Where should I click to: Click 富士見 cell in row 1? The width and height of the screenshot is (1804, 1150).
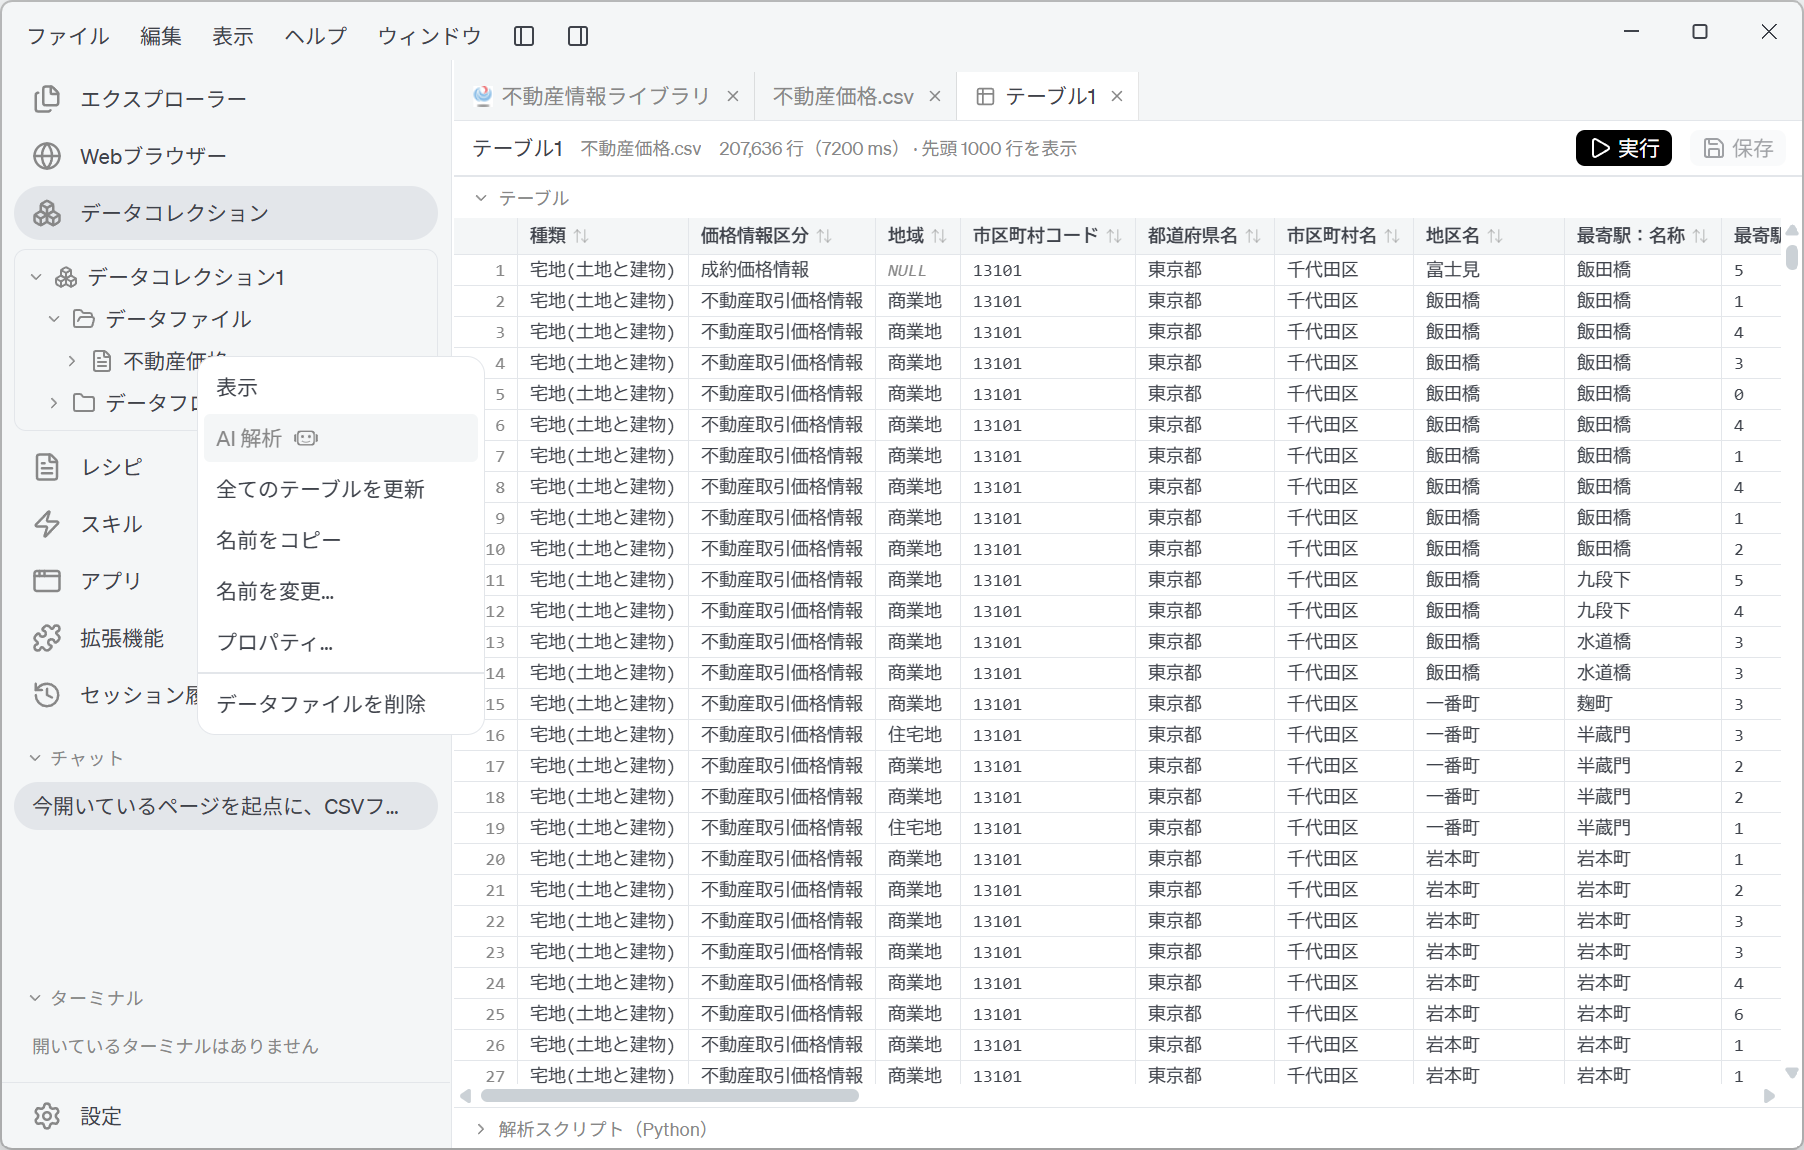click(x=1488, y=270)
